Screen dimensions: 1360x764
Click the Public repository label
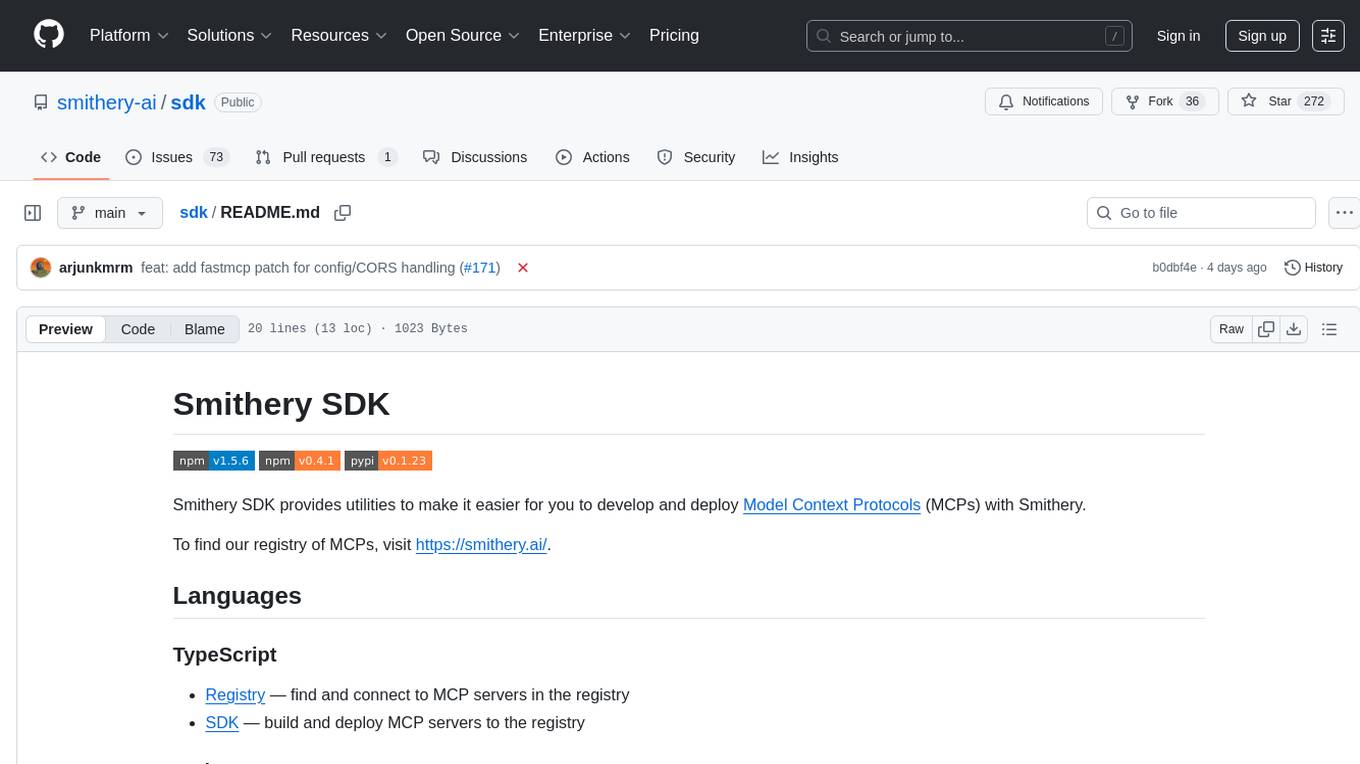237,102
